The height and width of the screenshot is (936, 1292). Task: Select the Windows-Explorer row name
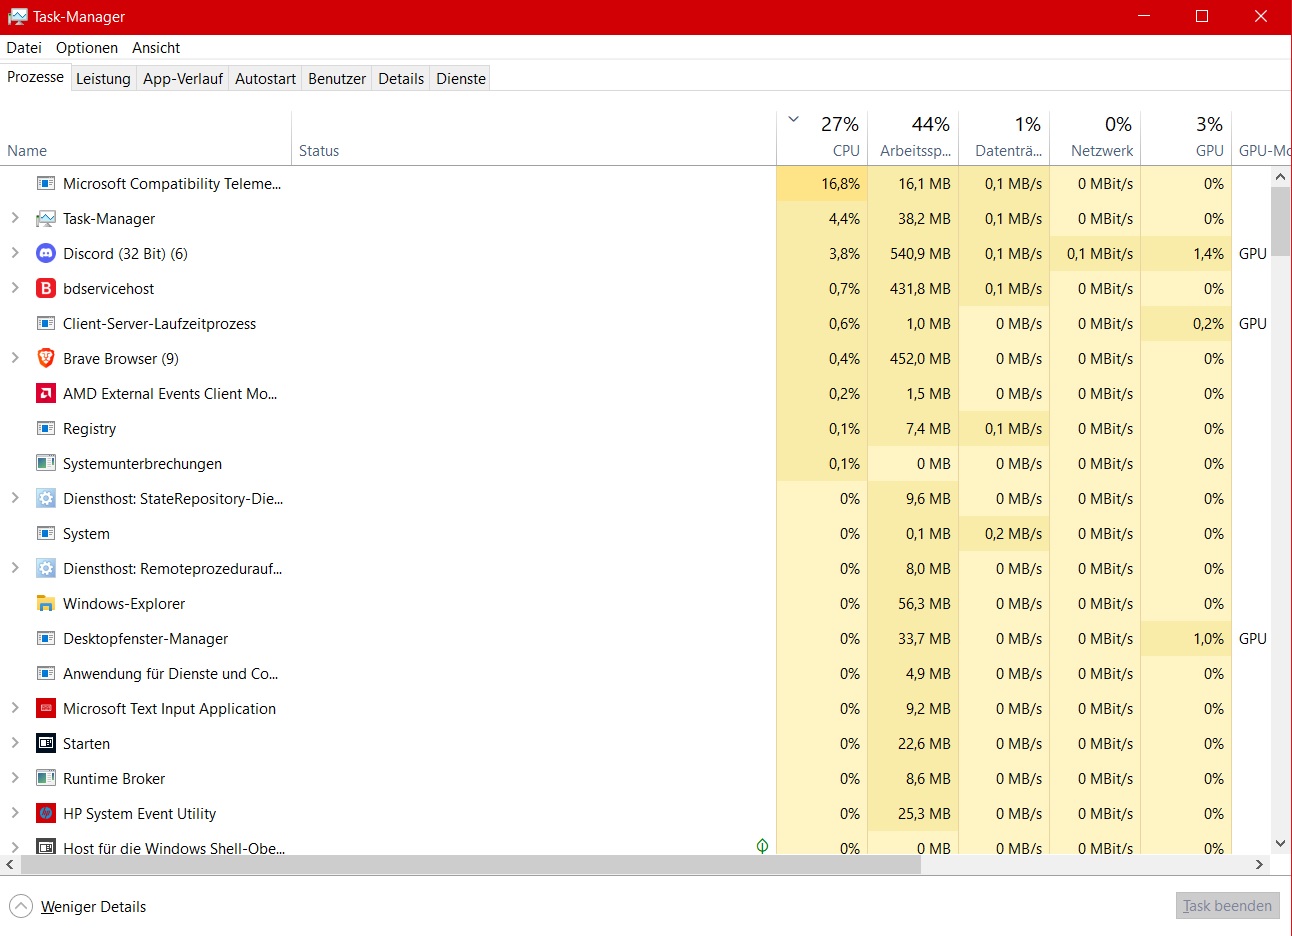coord(124,604)
